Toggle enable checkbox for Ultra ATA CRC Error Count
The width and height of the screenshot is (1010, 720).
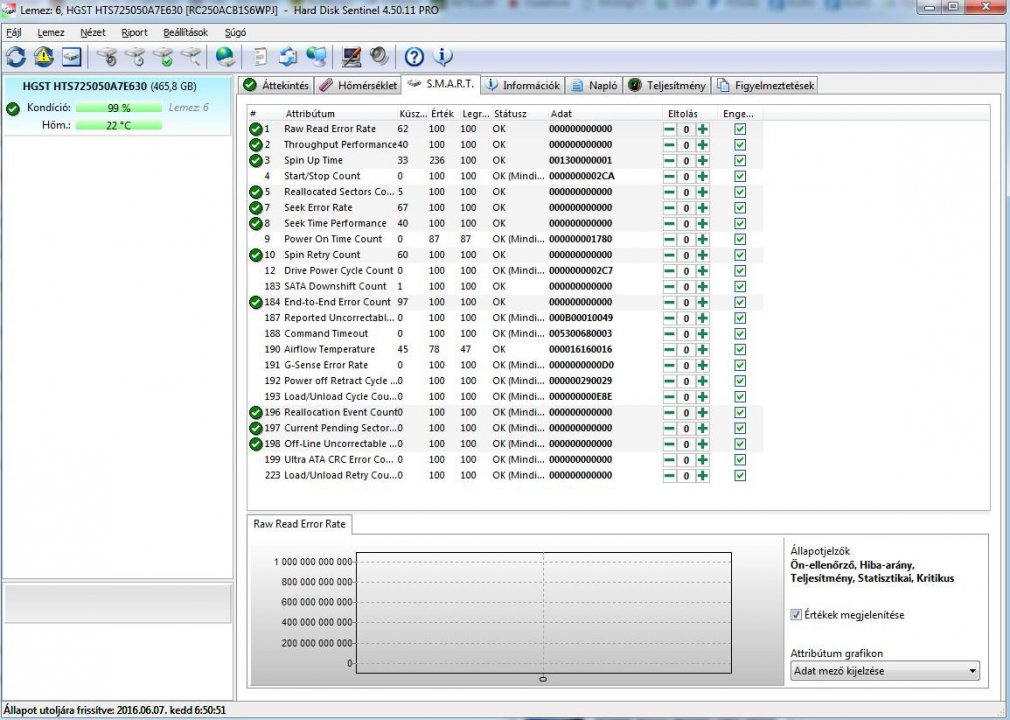(740, 460)
